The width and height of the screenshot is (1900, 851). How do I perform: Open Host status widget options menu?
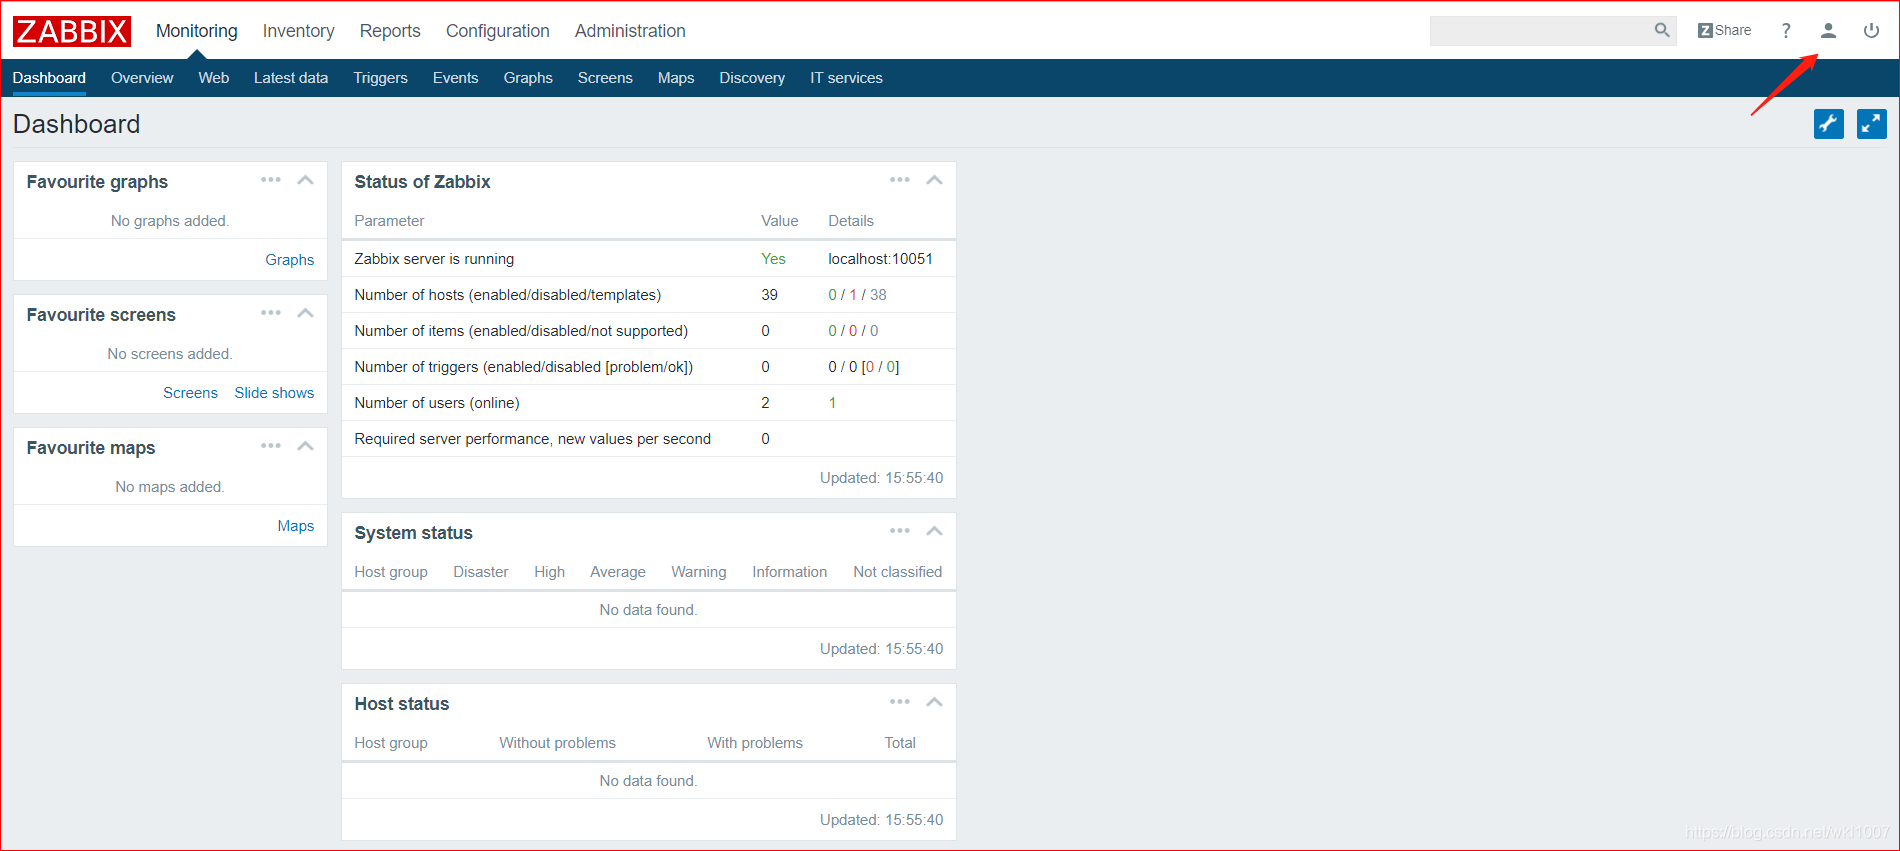coord(900,702)
